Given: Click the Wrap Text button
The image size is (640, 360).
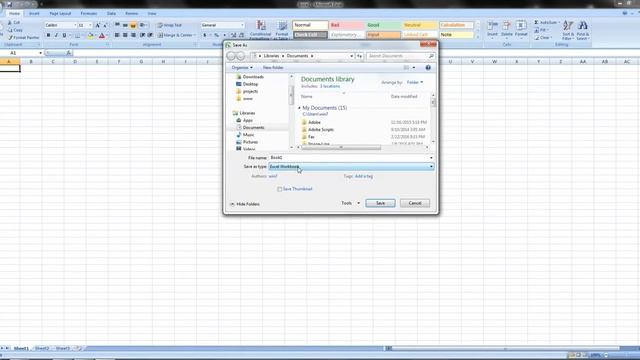Looking at the screenshot, I should tap(170, 25).
